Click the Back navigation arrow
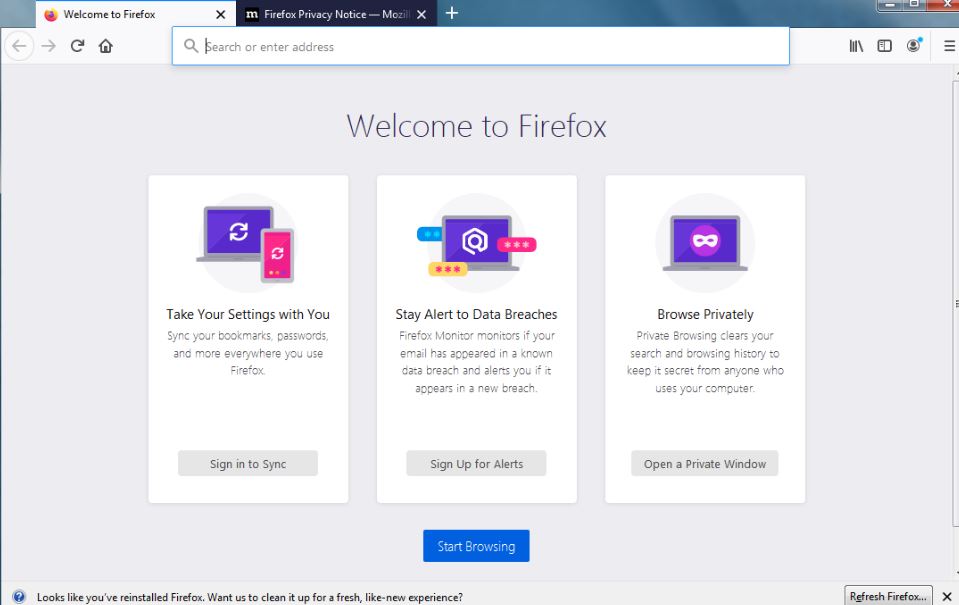The height and width of the screenshot is (605, 959). (18, 46)
